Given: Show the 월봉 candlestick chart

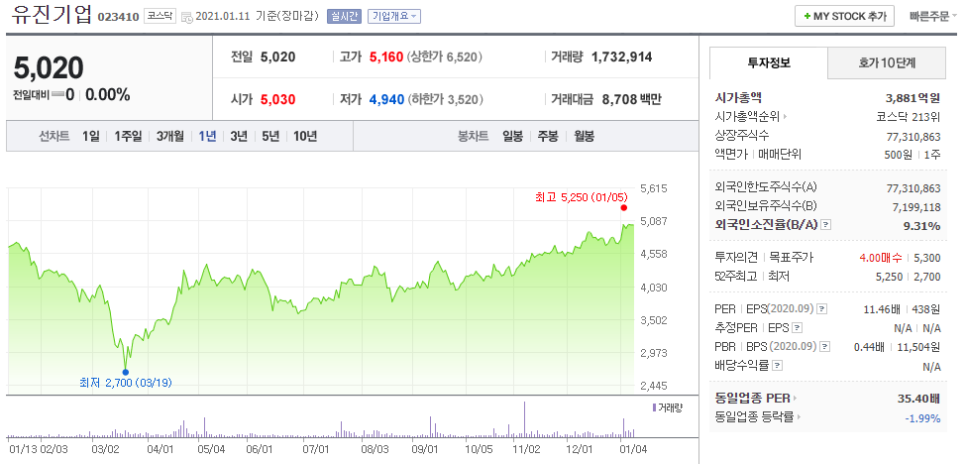Looking at the screenshot, I should coord(584,136).
